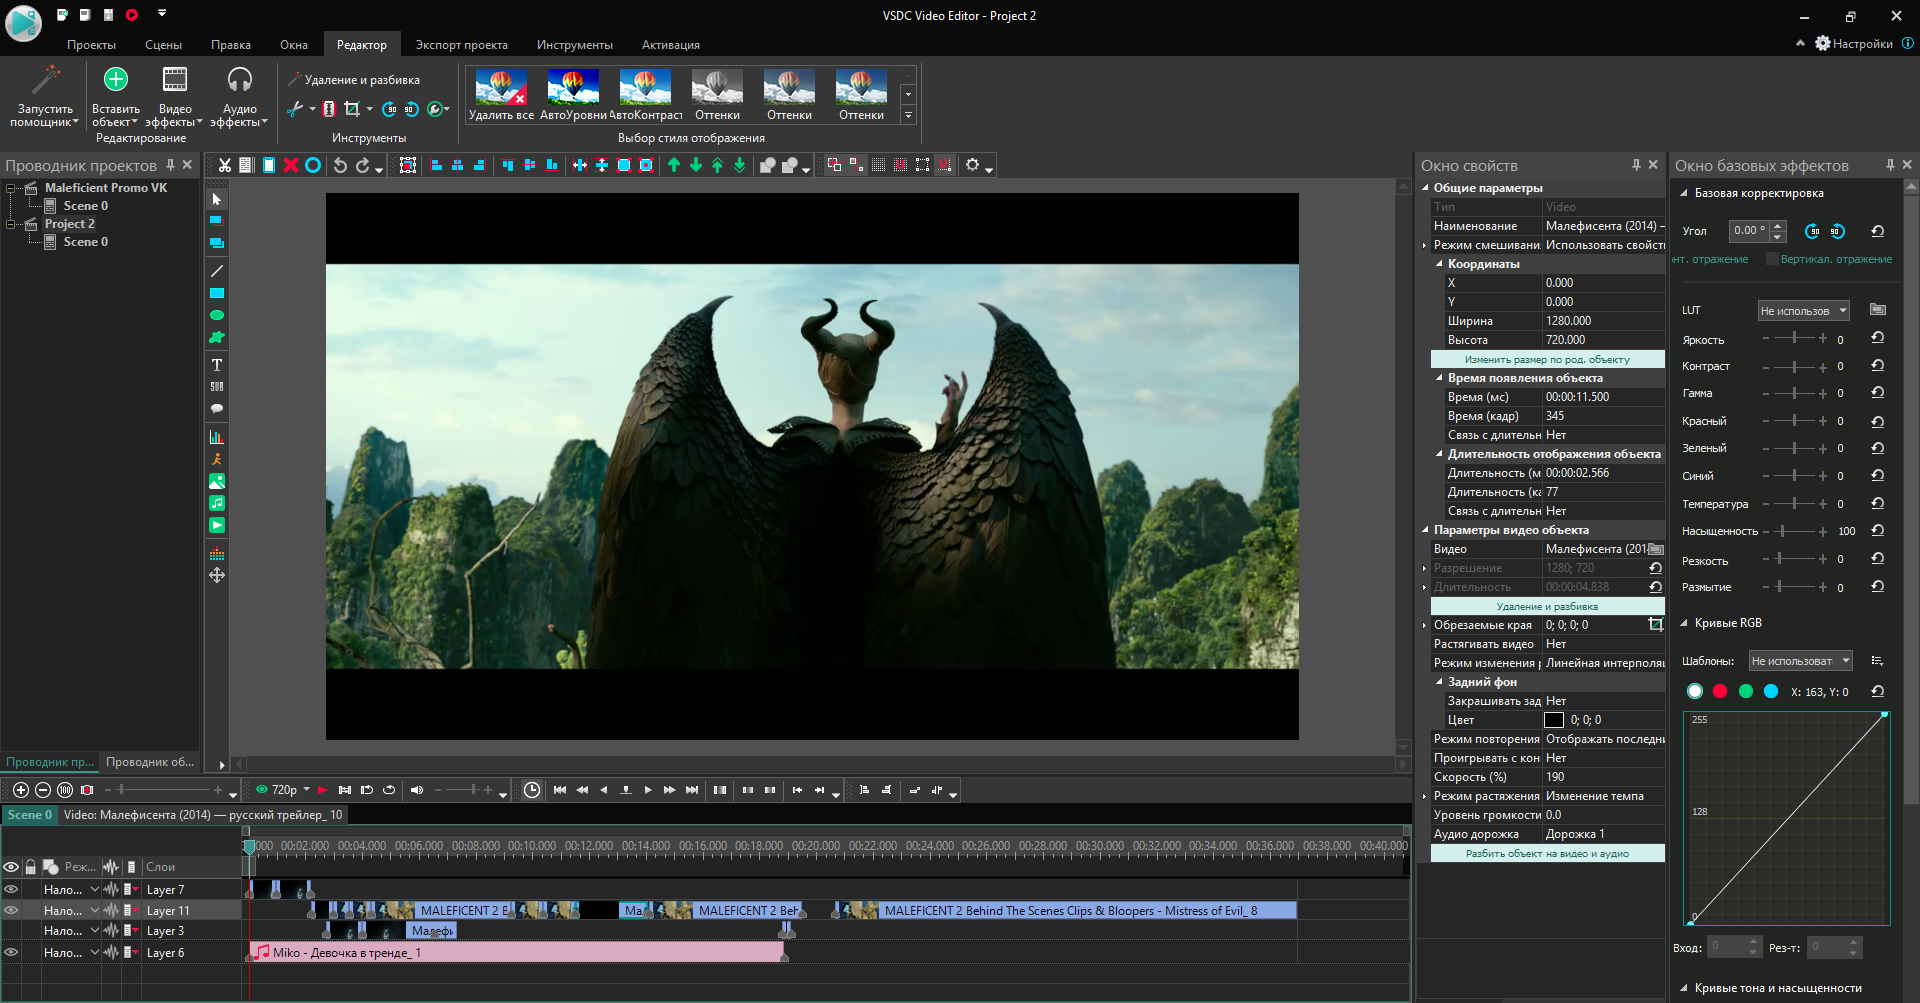Select the Text tool
The image size is (1920, 1003).
pyautogui.click(x=216, y=365)
